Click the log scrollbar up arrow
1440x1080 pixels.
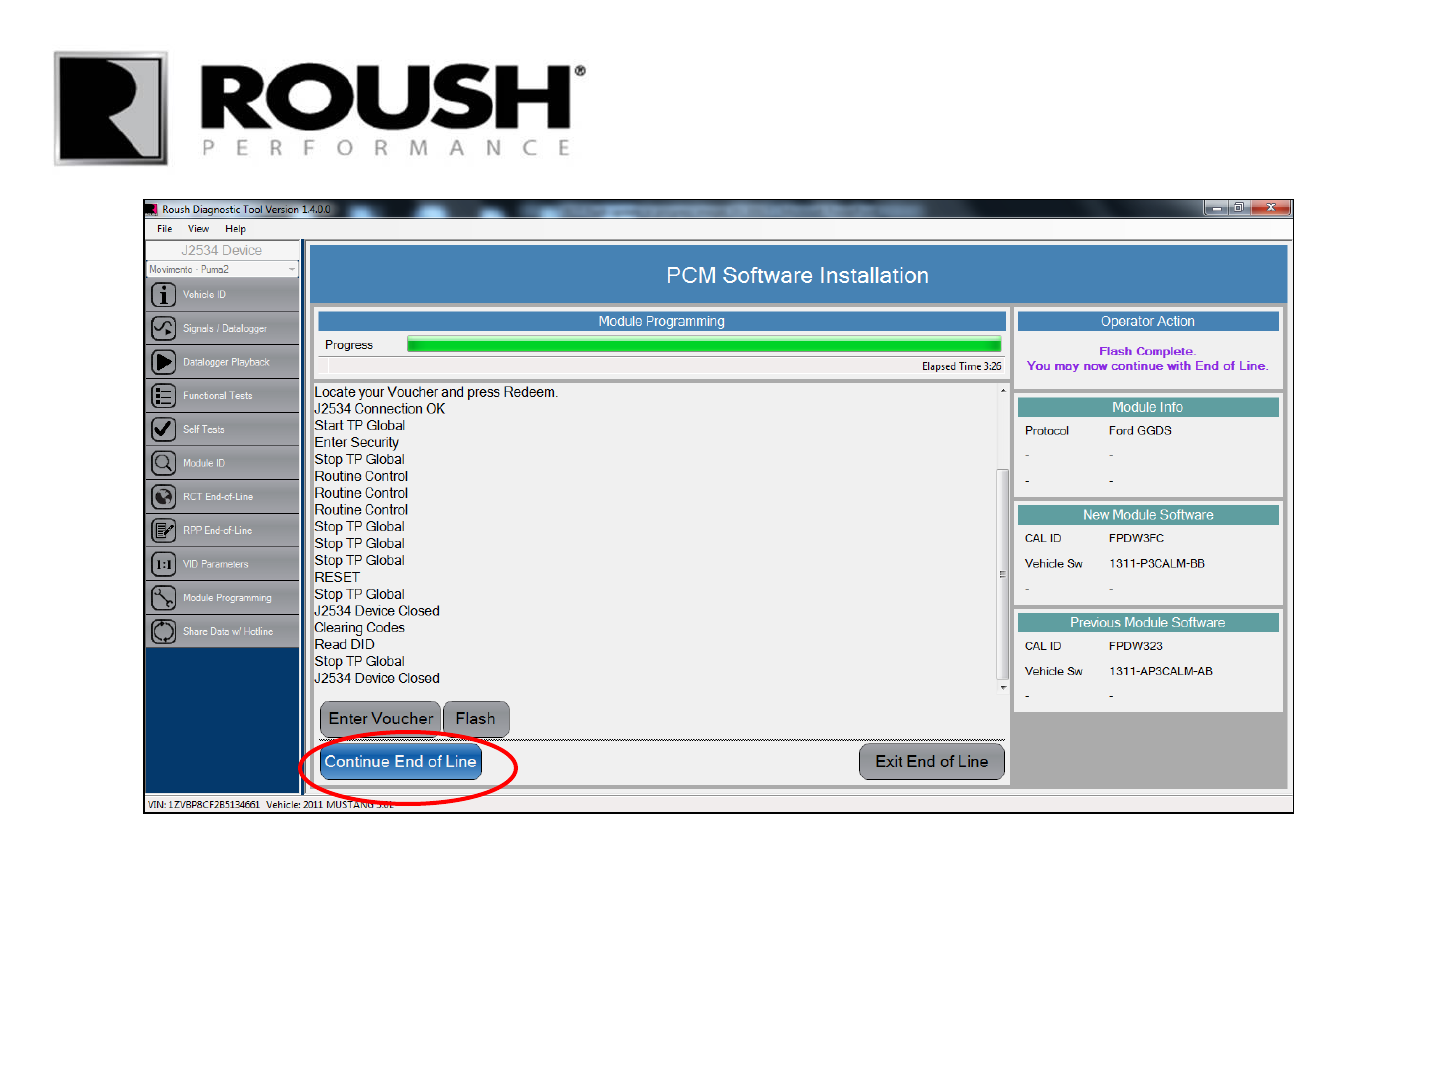(x=1003, y=391)
